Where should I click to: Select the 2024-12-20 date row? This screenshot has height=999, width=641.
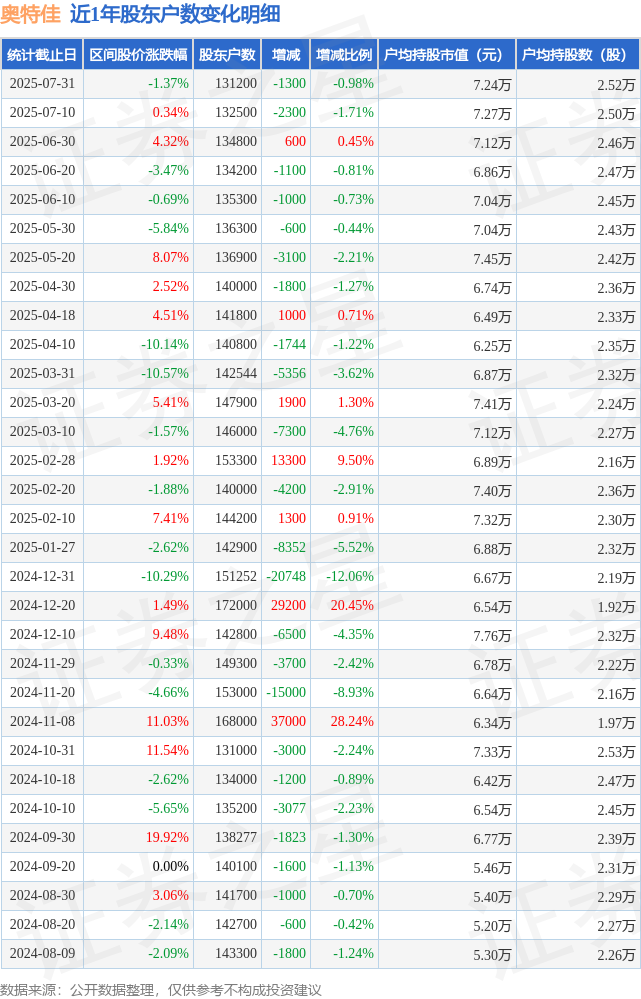tap(320, 606)
